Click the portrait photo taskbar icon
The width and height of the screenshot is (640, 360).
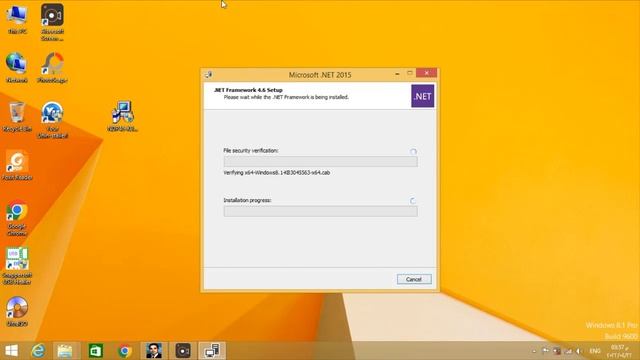[154, 351]
